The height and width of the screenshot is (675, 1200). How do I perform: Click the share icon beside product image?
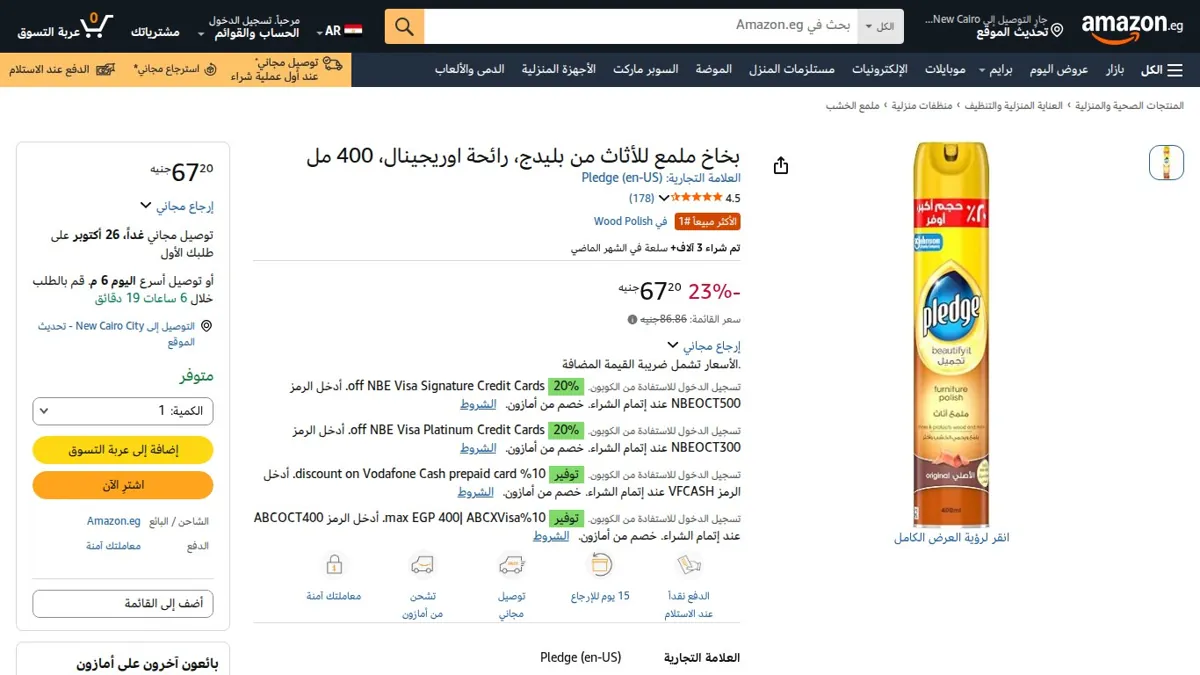pyautogui.click(x=782, y=166)
